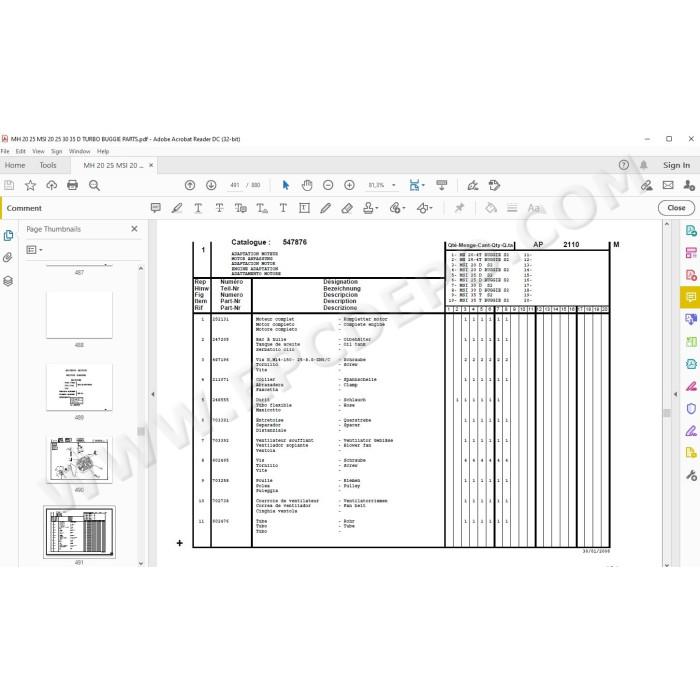700x700 pixels.
Task: Open the Fill & Sign pen icon
Action: 473,185
